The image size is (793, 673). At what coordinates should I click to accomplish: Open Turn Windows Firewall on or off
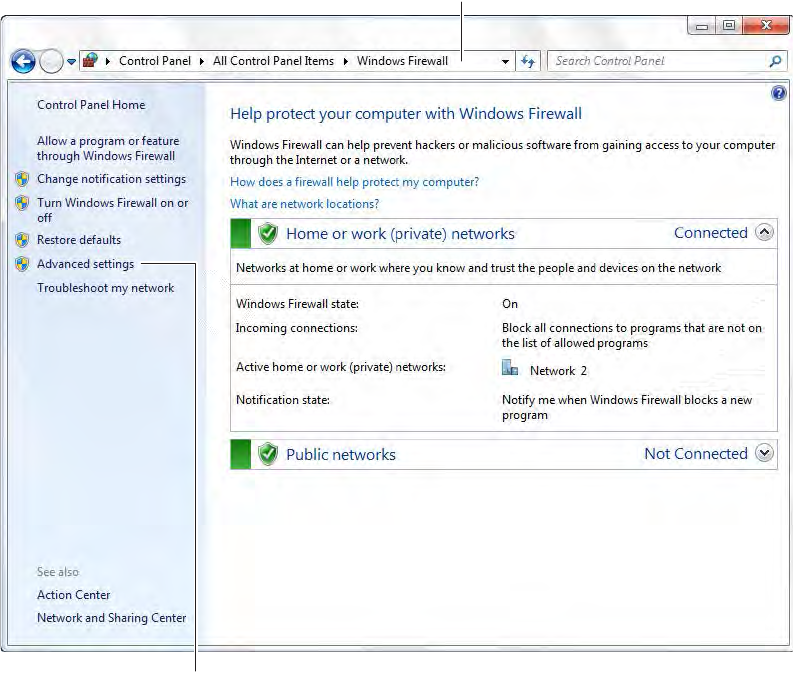click(112, 210)
